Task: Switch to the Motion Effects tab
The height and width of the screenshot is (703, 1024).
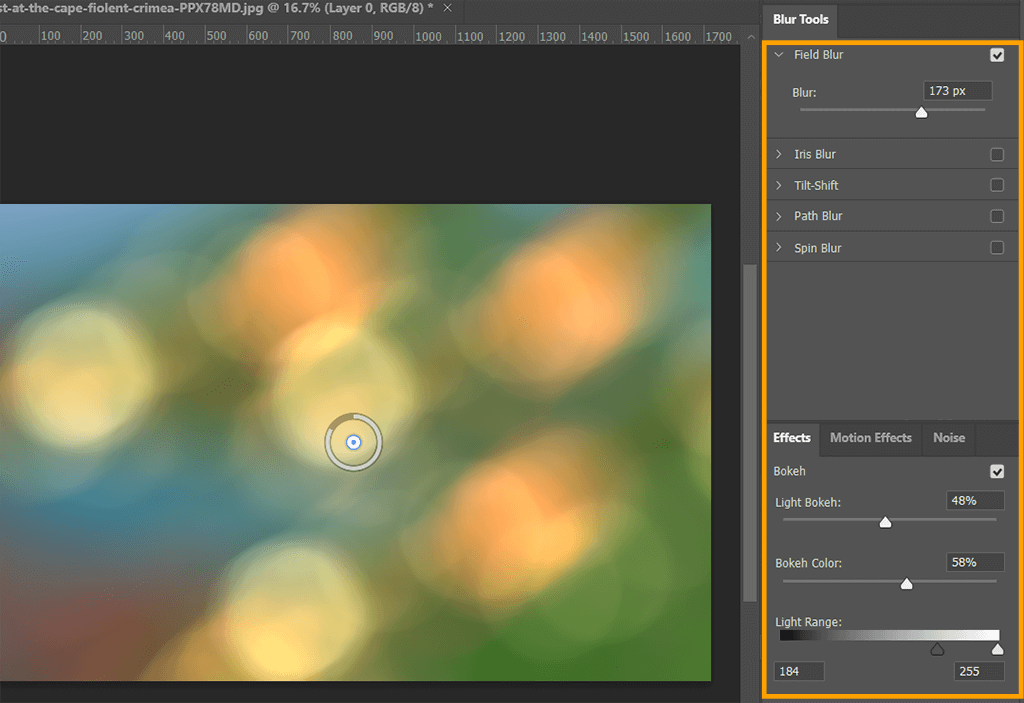Action: coord(871,438)
